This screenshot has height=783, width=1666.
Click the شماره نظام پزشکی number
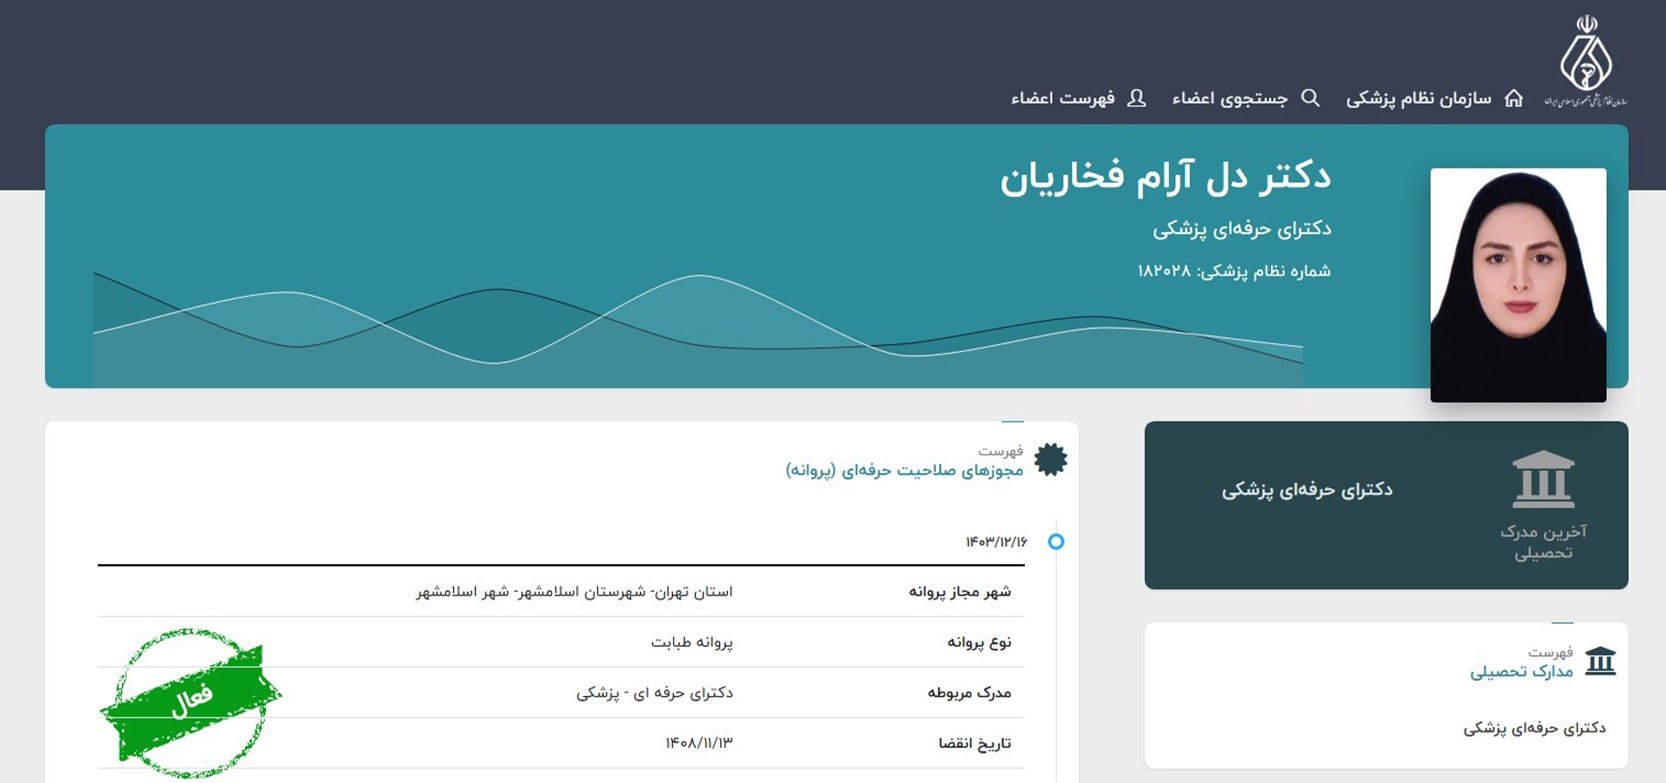click(1234, 271)
